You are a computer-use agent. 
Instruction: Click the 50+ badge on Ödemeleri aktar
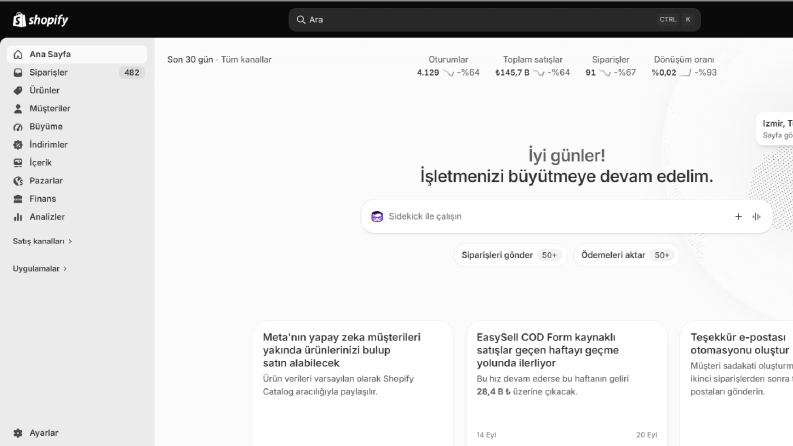pos(662,255)
